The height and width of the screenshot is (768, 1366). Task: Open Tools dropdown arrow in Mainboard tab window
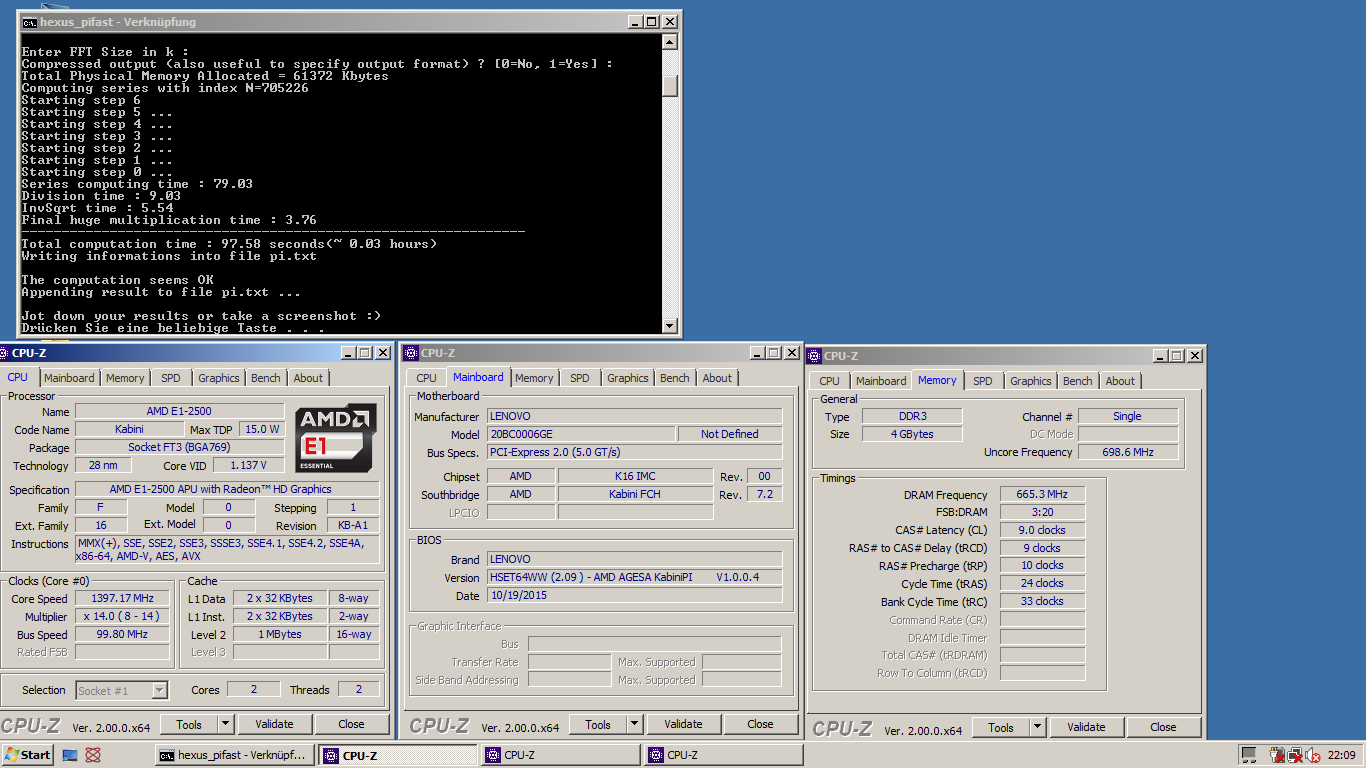pos(634,724)
